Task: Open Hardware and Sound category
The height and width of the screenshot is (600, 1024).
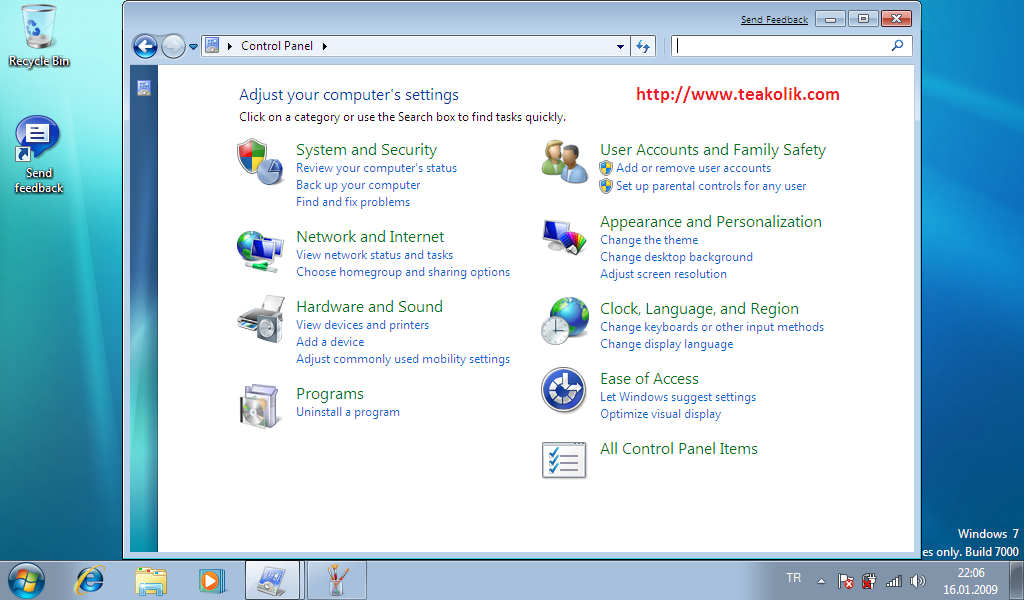Action: [369, 307]
